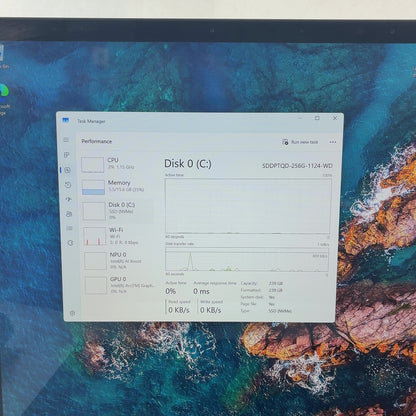This screenshot has height=416, width=416.
Task: Select the Wi-Fi performance entry
Action: 119,236
